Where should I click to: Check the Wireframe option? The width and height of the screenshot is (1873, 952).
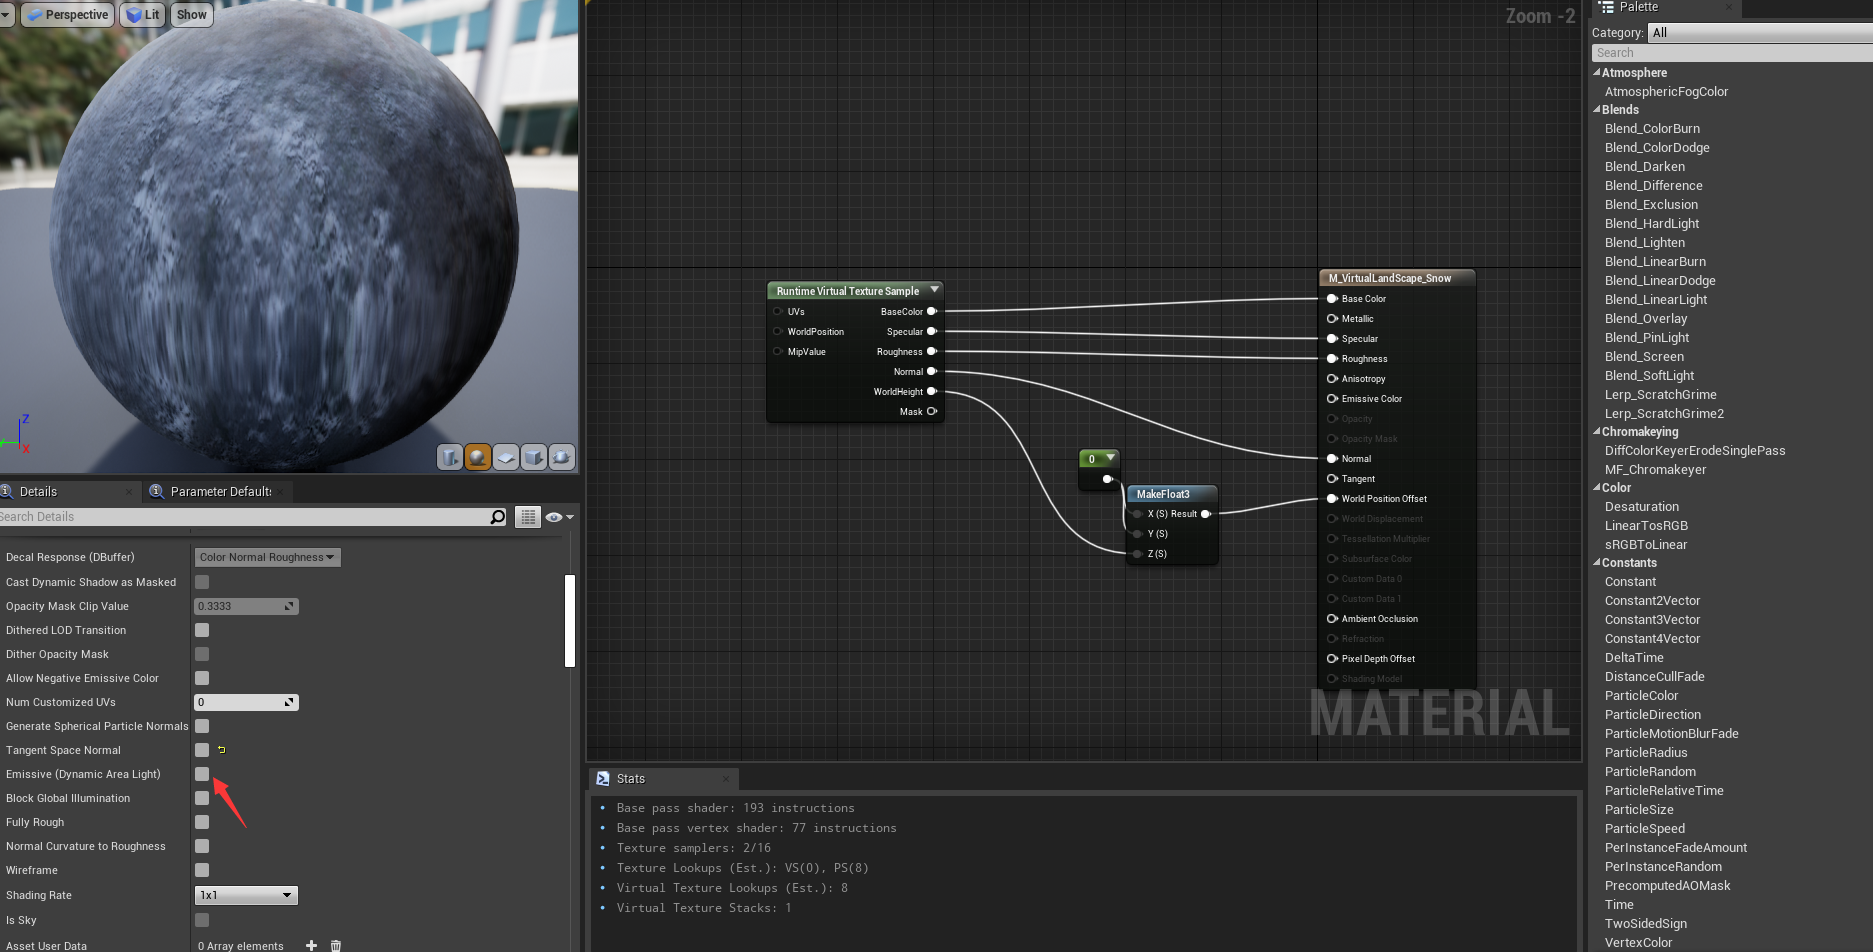pyautogui.click(x=202, y=870)
